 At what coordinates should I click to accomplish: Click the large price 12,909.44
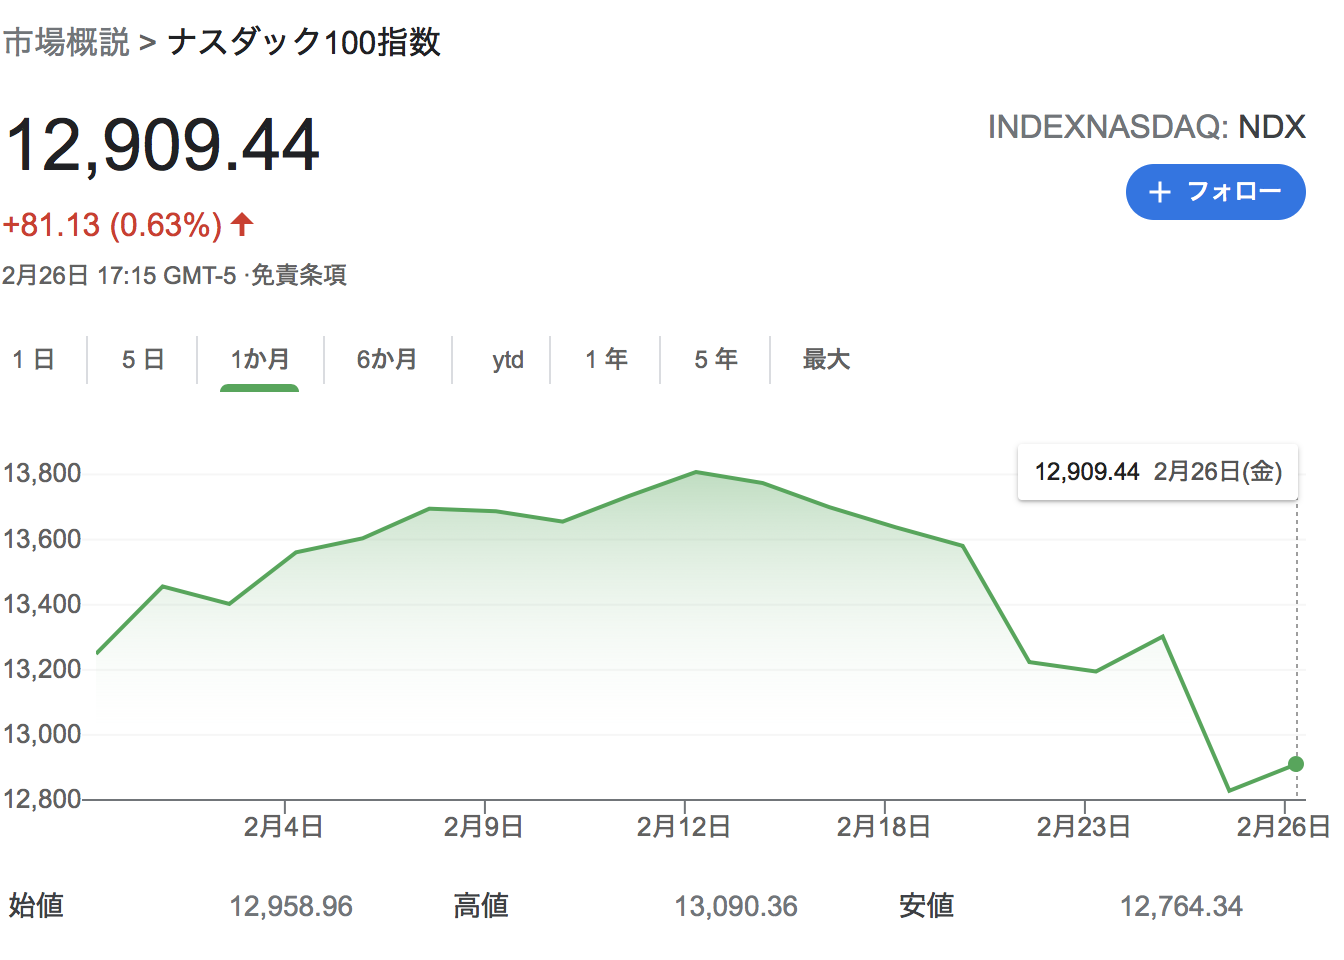click(x=163, y=146)
